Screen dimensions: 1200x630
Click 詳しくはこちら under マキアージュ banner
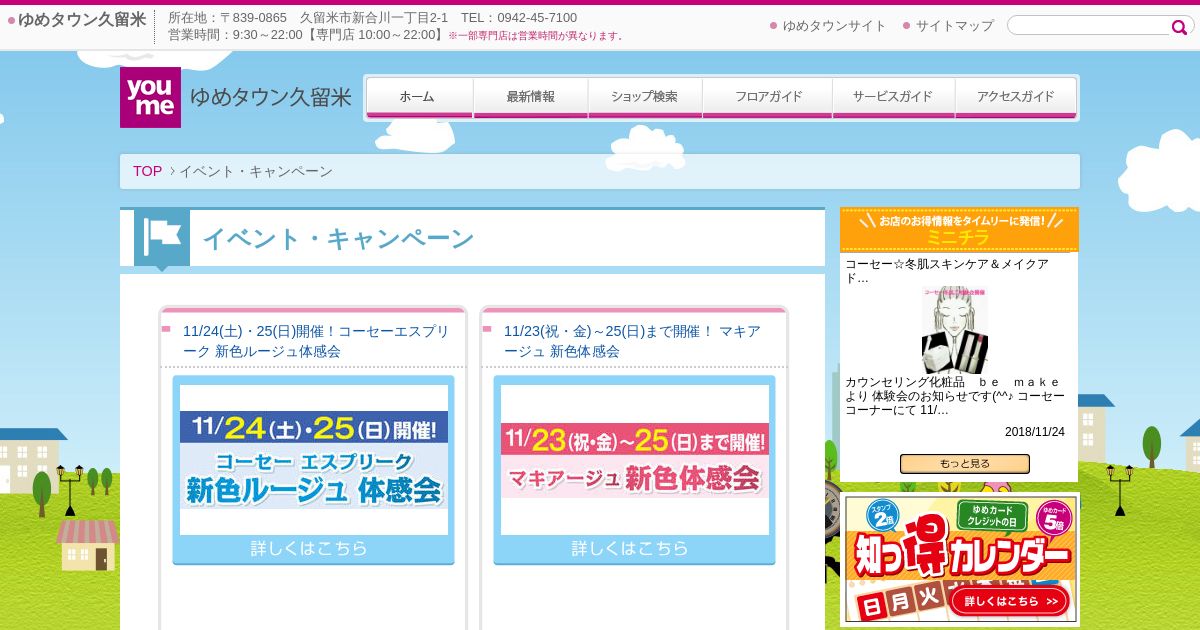click(x=630, y=548)
